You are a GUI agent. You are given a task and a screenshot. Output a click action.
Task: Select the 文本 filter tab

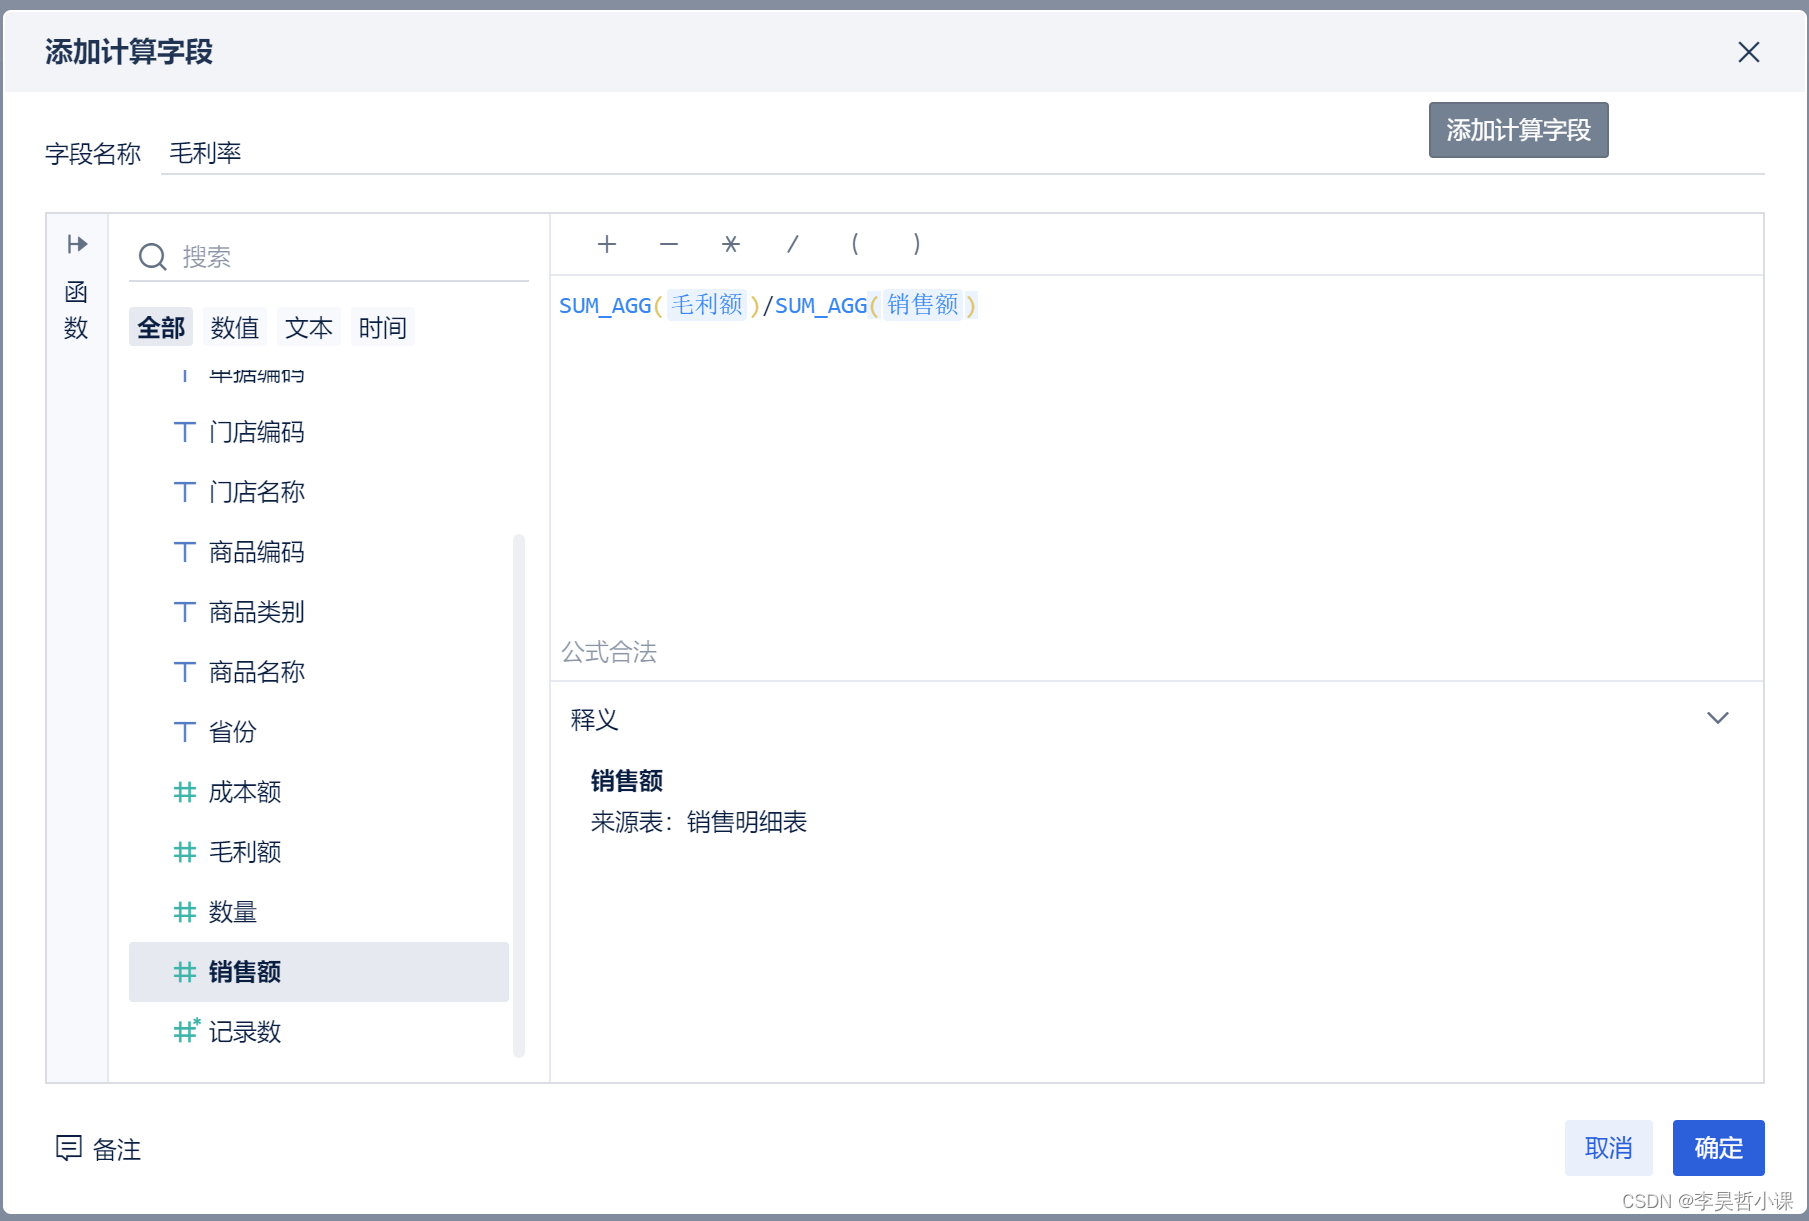309,328
